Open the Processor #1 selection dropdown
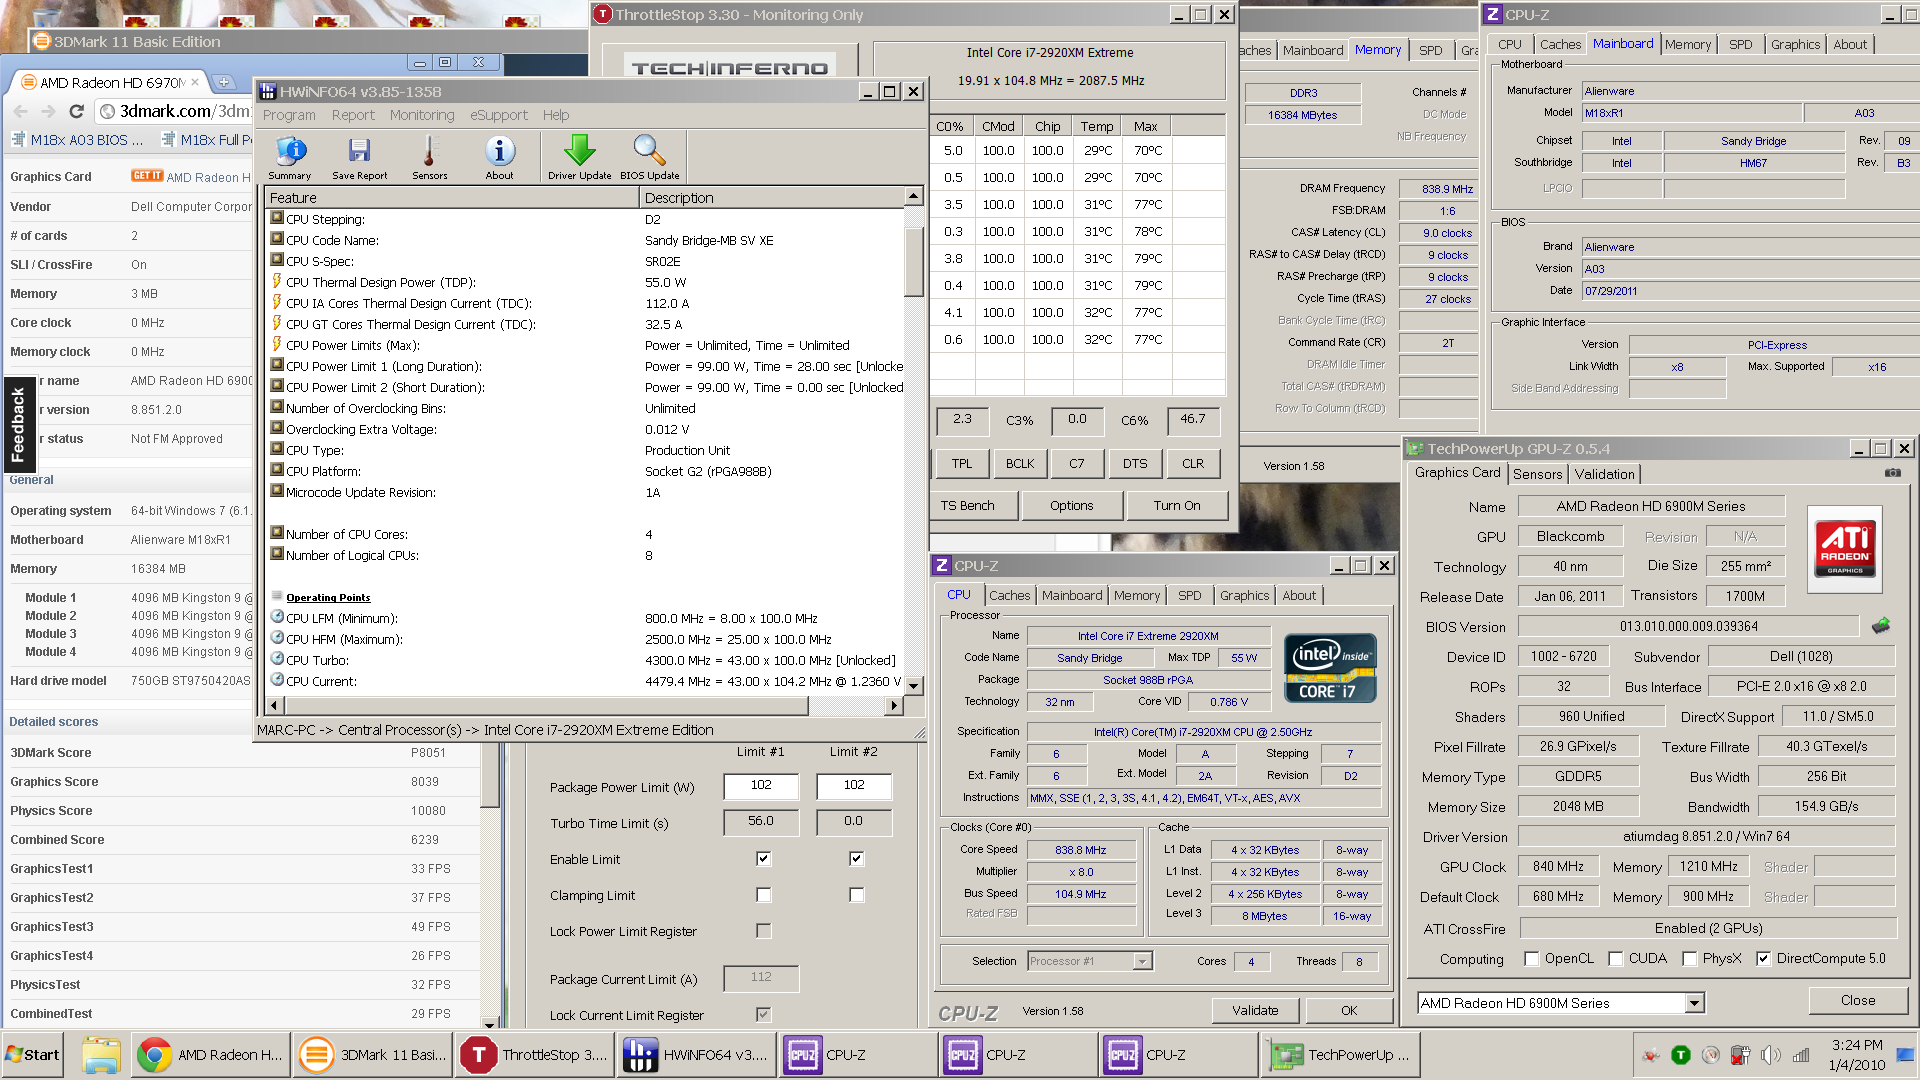 (x=1142, y=961)
